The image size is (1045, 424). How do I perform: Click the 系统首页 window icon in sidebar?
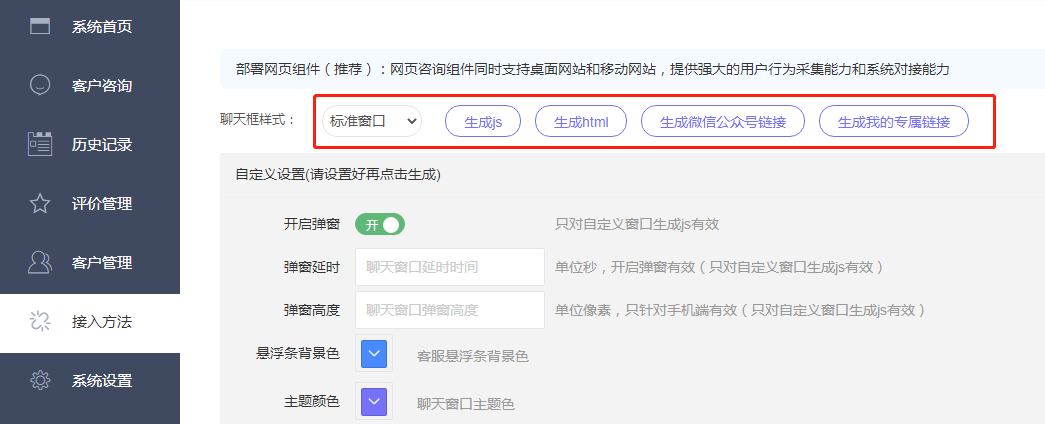click(40, 26)
